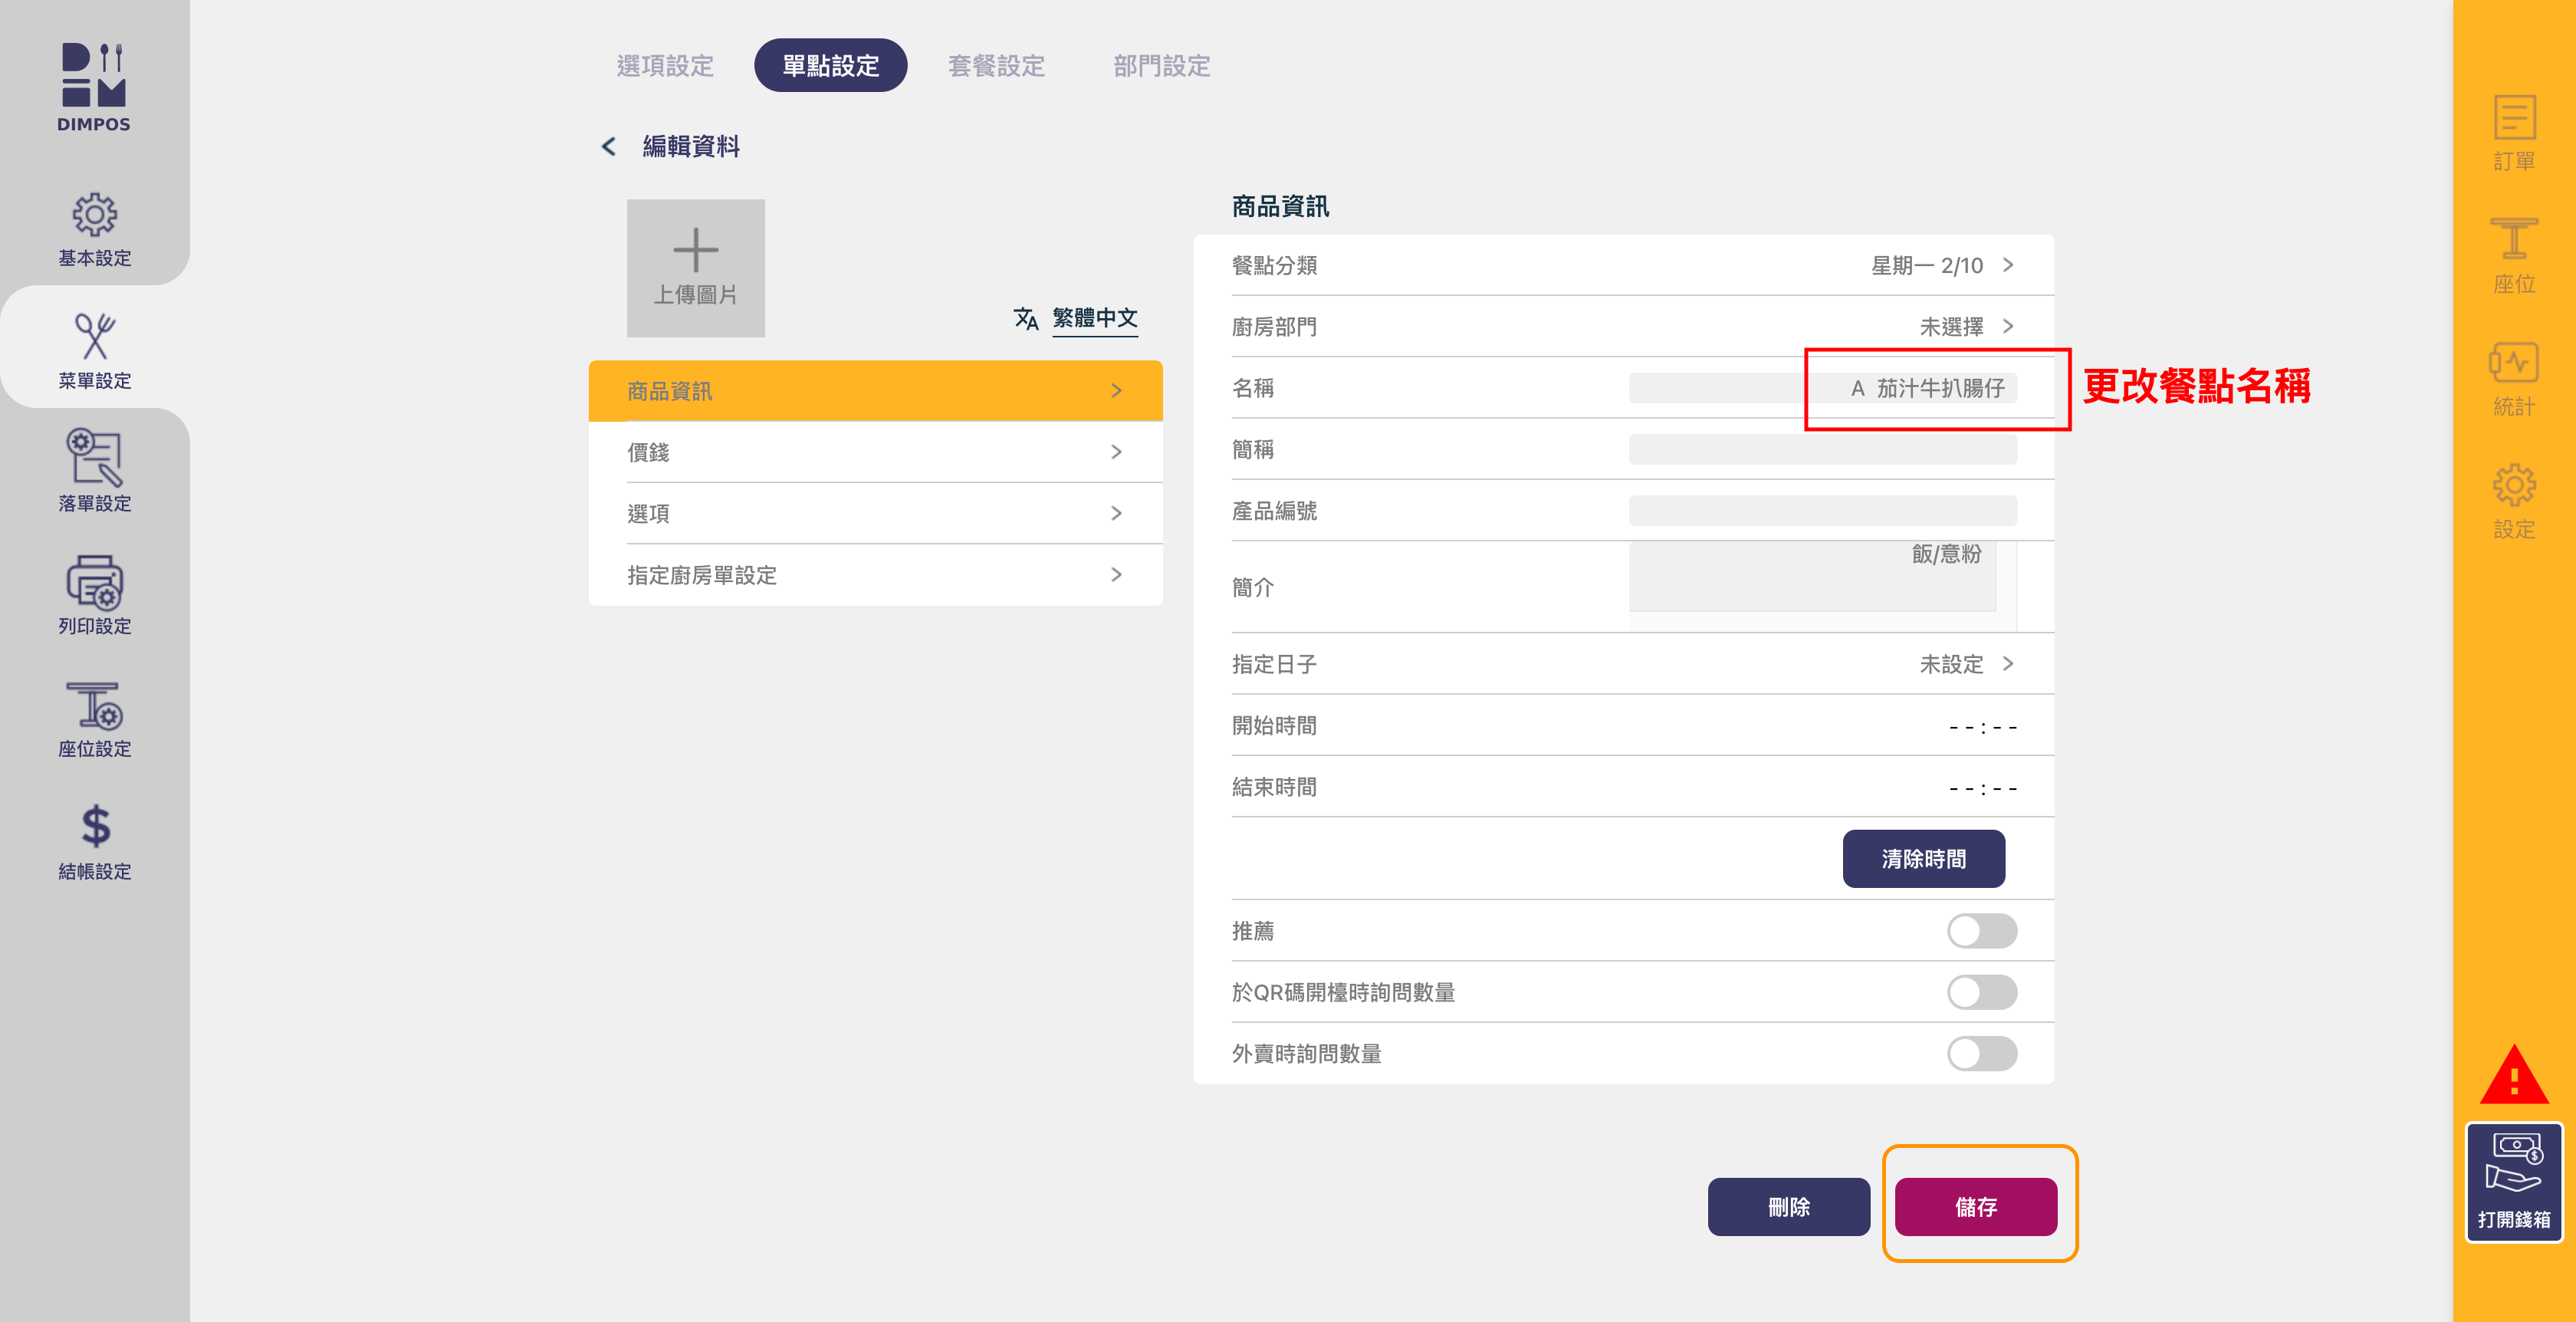Click 打開錢箱 cash drawer icon
Screen dimensions: 2576x1322
[2513, 1181]
